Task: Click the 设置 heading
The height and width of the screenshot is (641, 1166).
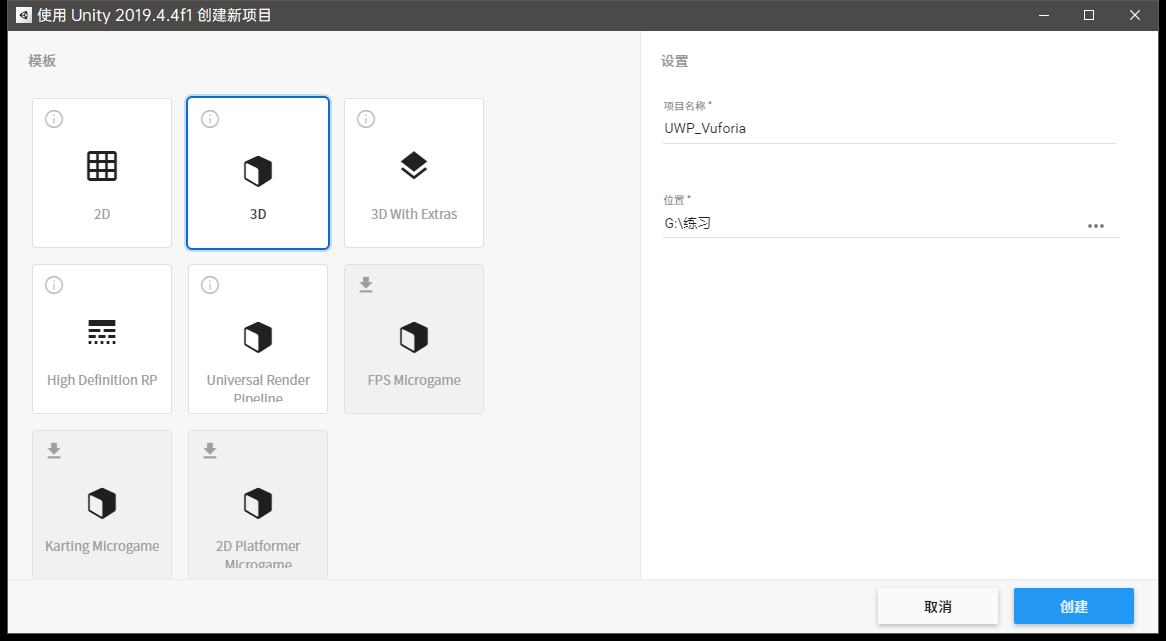Action: (x=674, y=62)
